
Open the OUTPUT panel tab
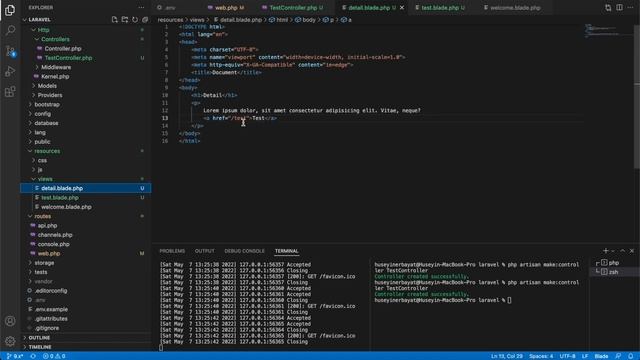point(204,251)
